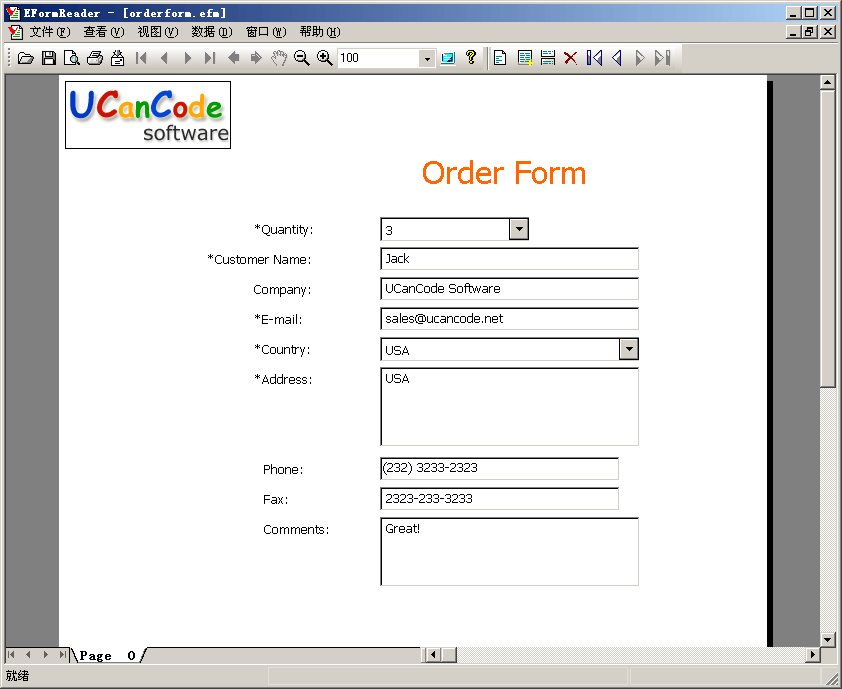Click the zoom in magnifier icon

click(x=325, y=58)
